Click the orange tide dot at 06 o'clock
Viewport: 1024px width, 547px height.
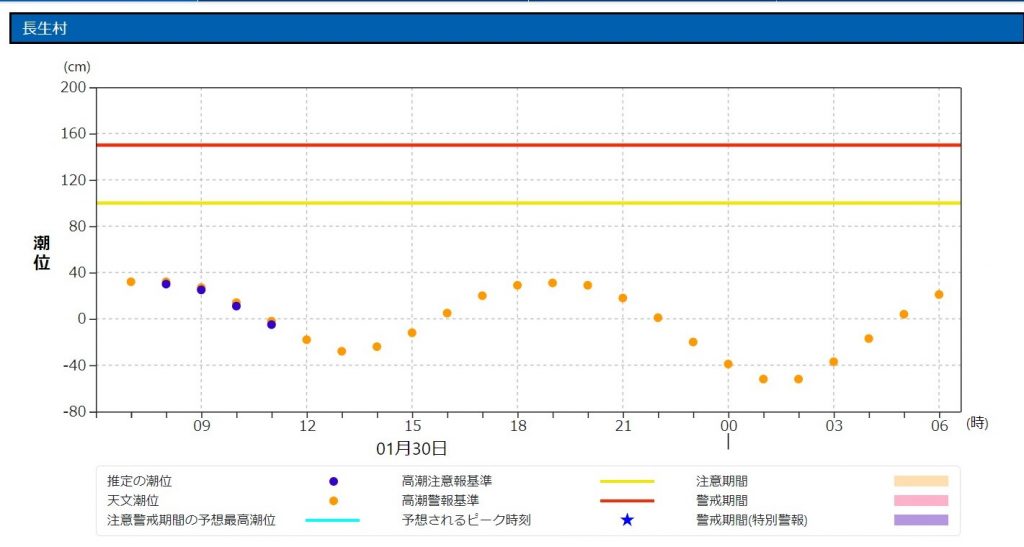[939, 294]
